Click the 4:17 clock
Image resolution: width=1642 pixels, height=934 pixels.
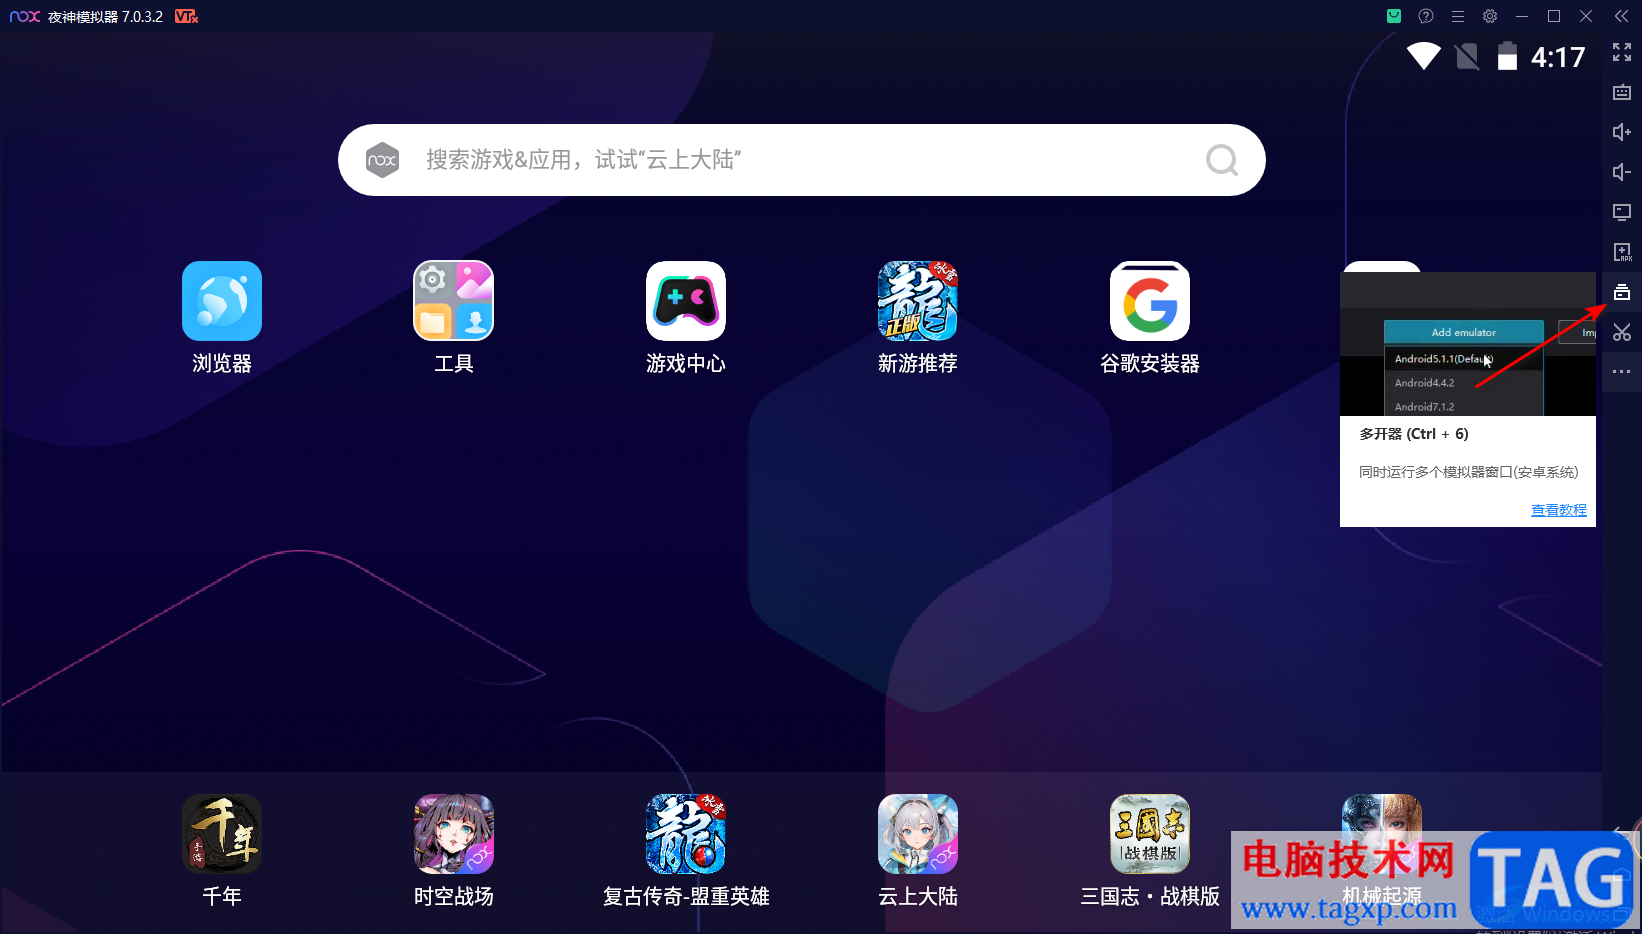coord(1558,57)
